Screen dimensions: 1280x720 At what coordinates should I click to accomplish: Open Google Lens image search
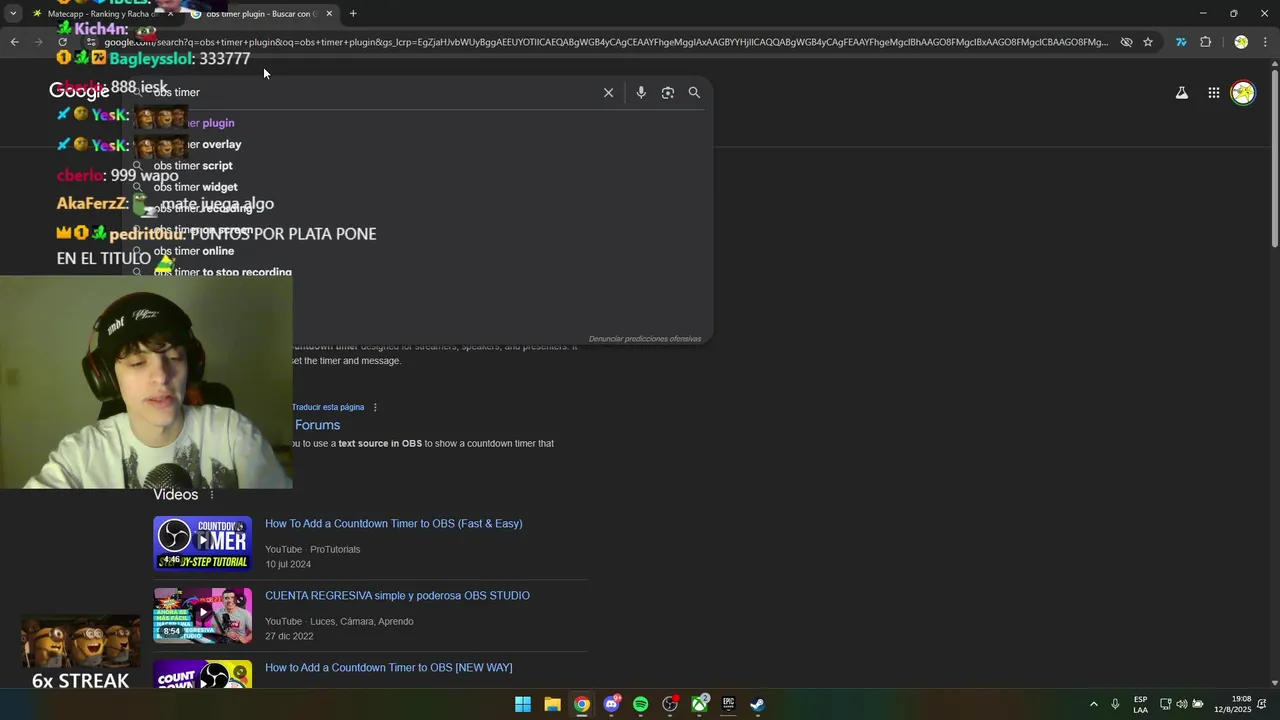click(x=668, y=92)
